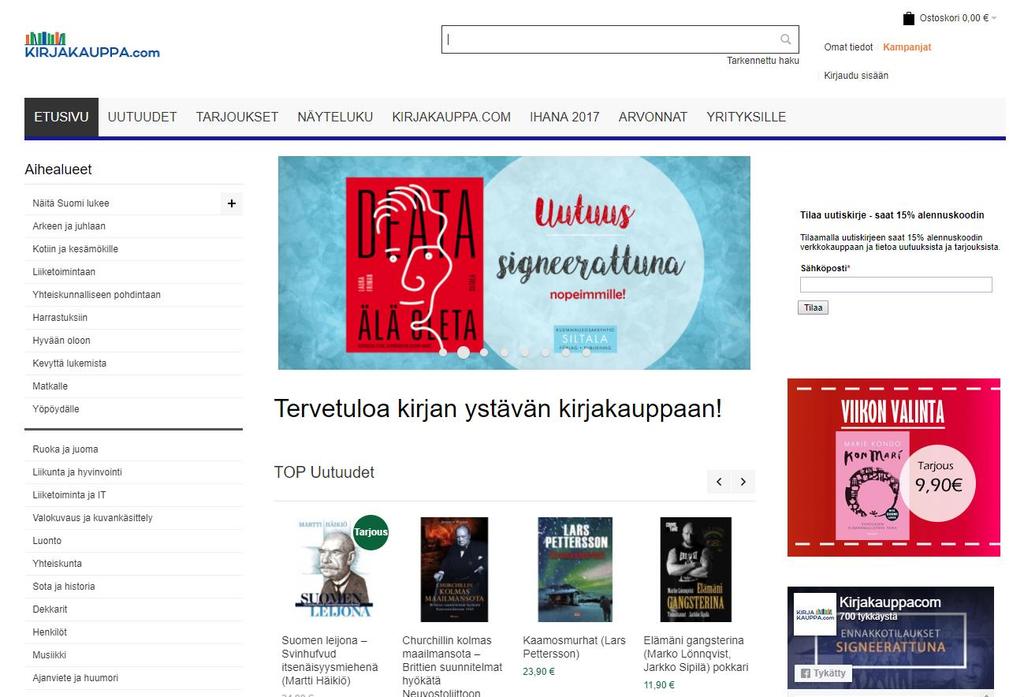The image size is (1024, 697).
Task: Open the Ihana 2017 menu item
Action: [x=564, y=117]
